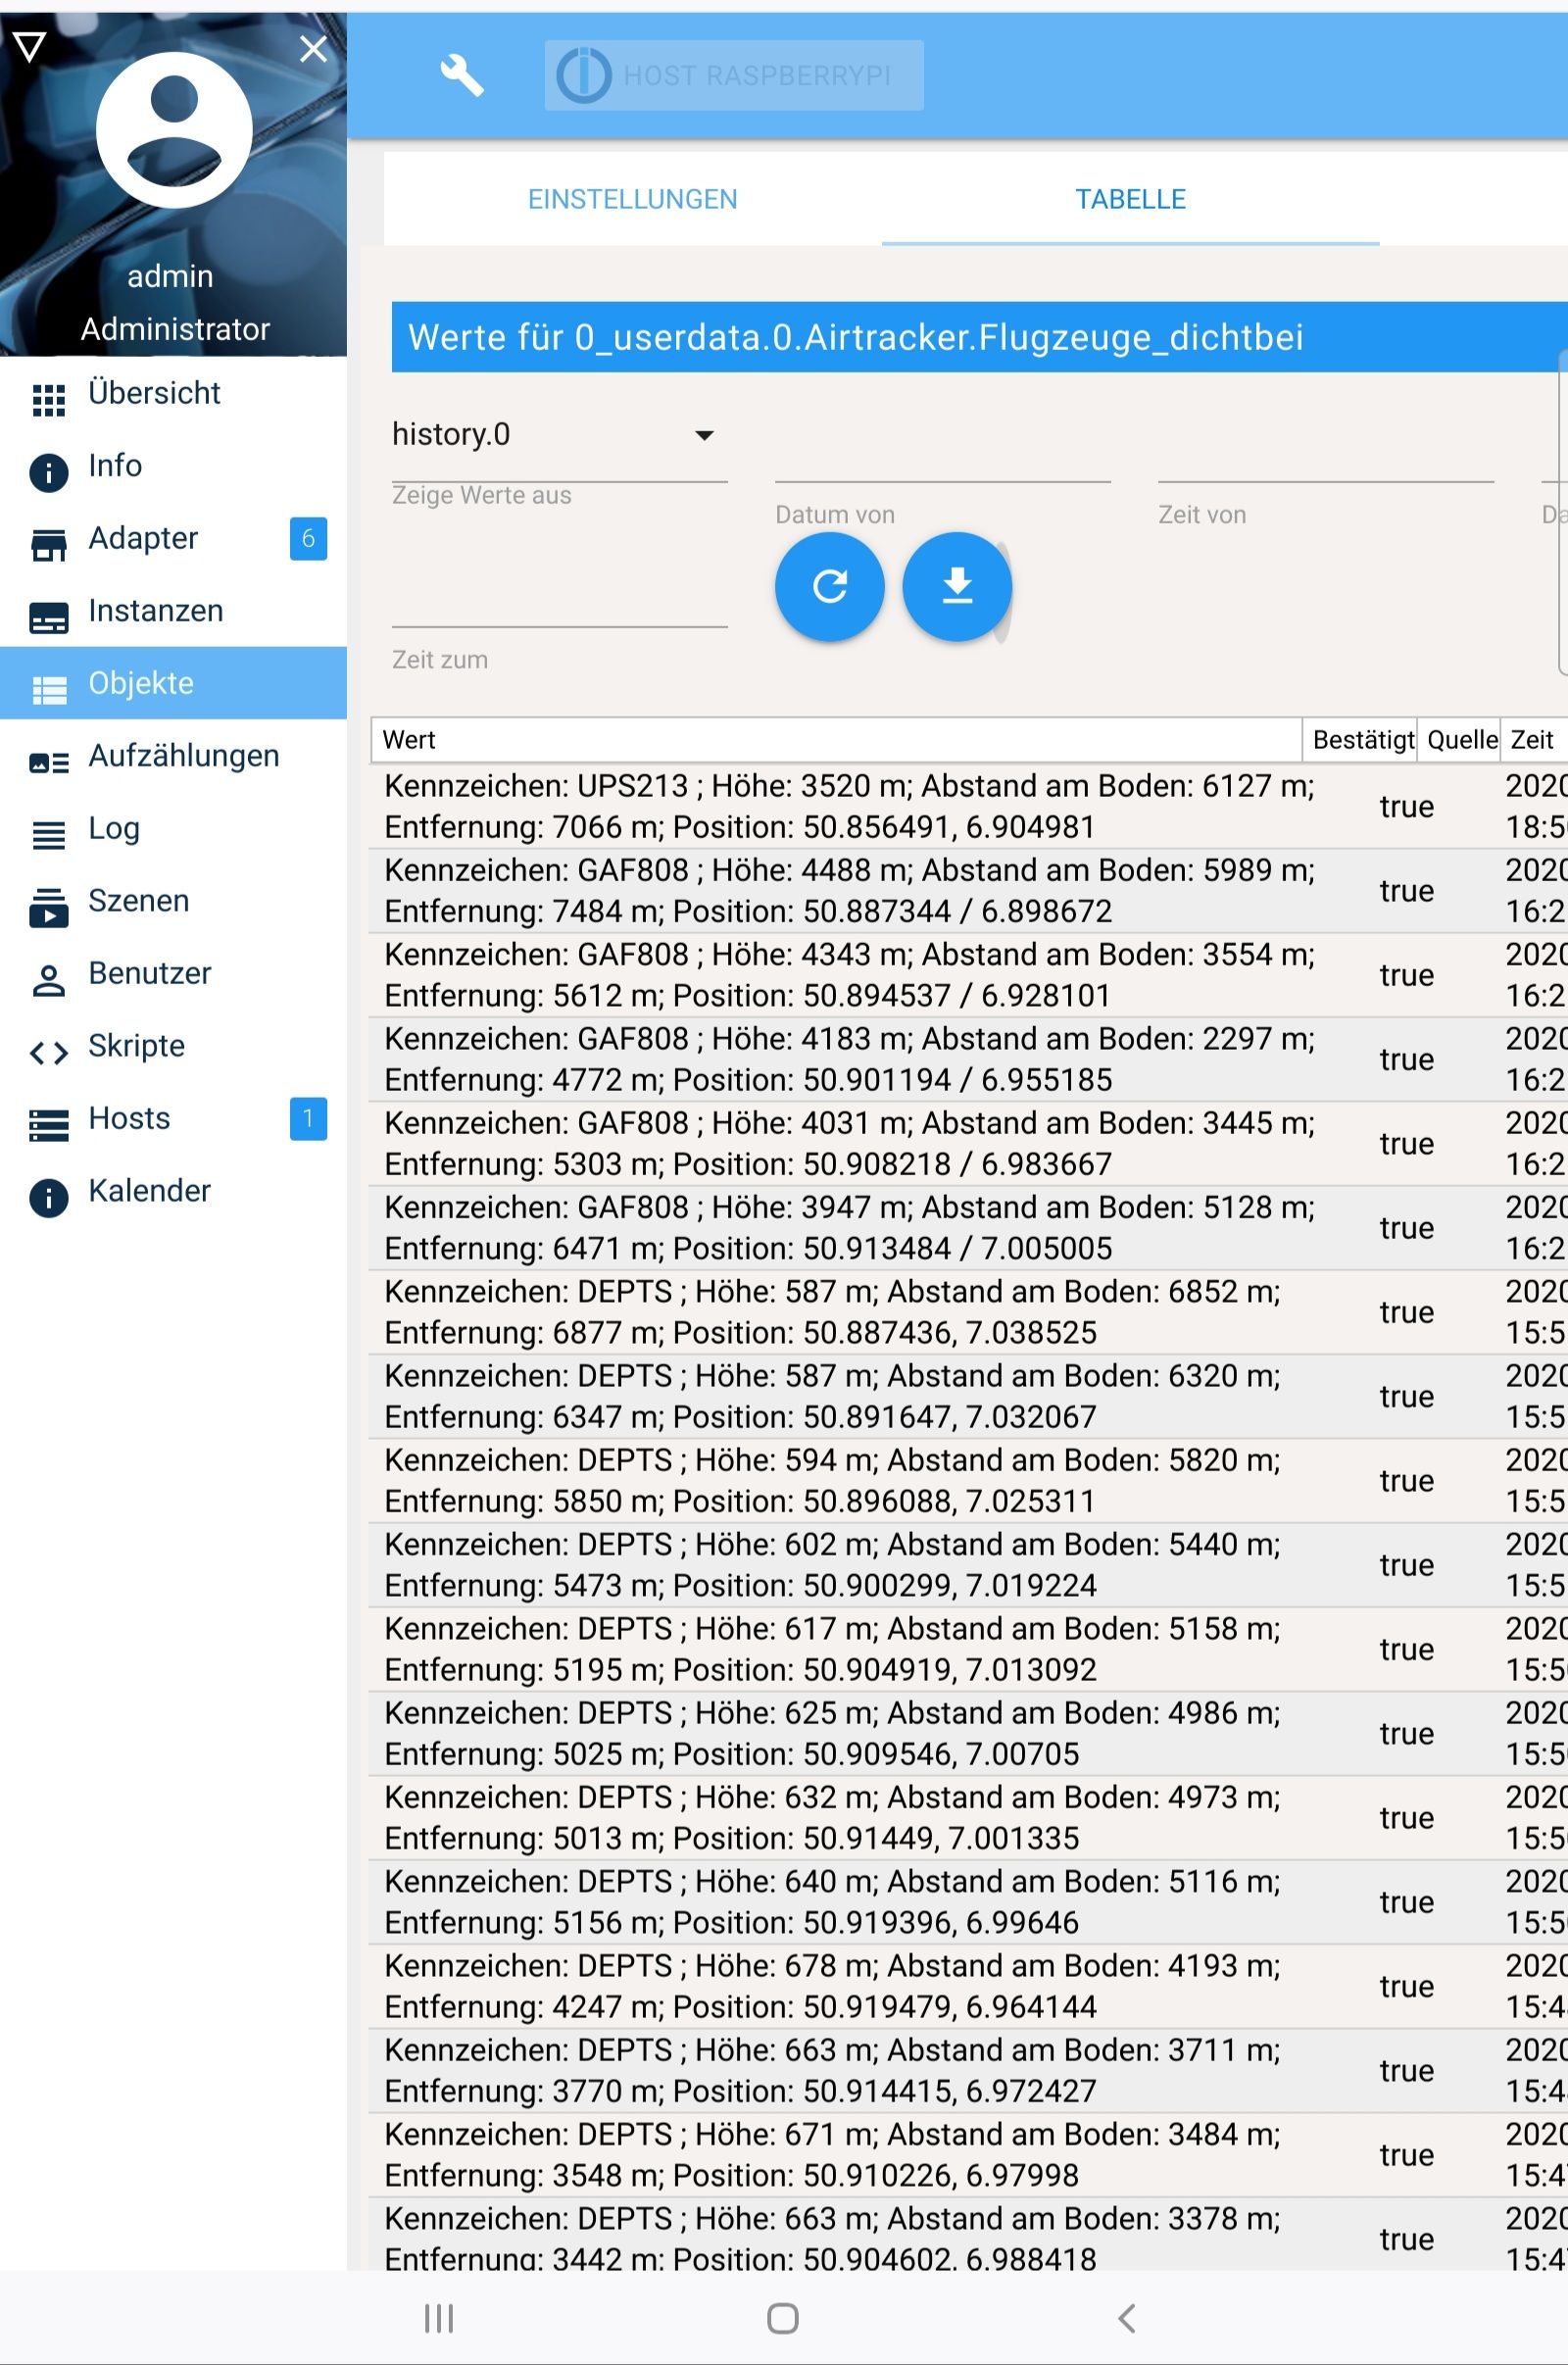Click the Instanzen icon

48,617
